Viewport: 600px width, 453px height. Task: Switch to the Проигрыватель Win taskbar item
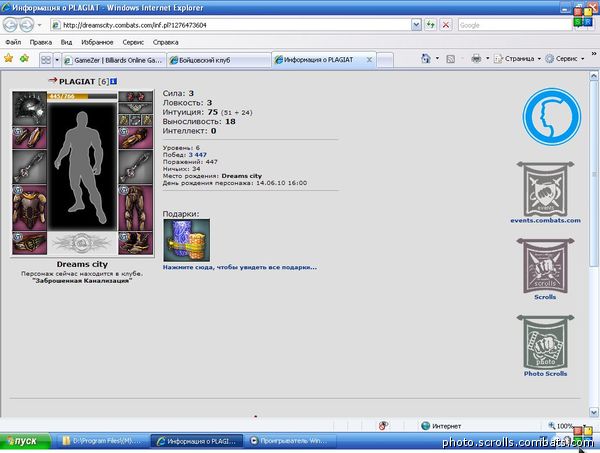291,441
